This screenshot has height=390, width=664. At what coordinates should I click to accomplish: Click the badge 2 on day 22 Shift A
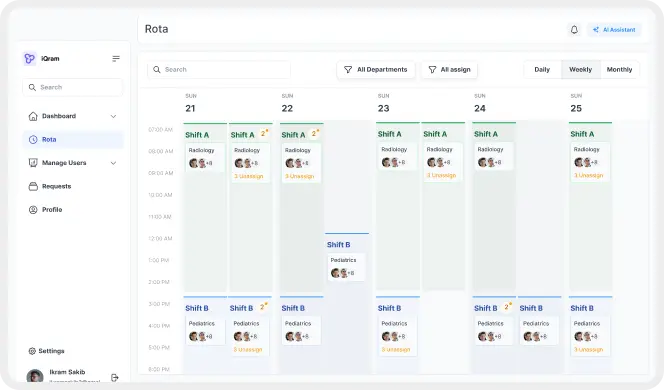pyautogui.click(x=315, y=133)
